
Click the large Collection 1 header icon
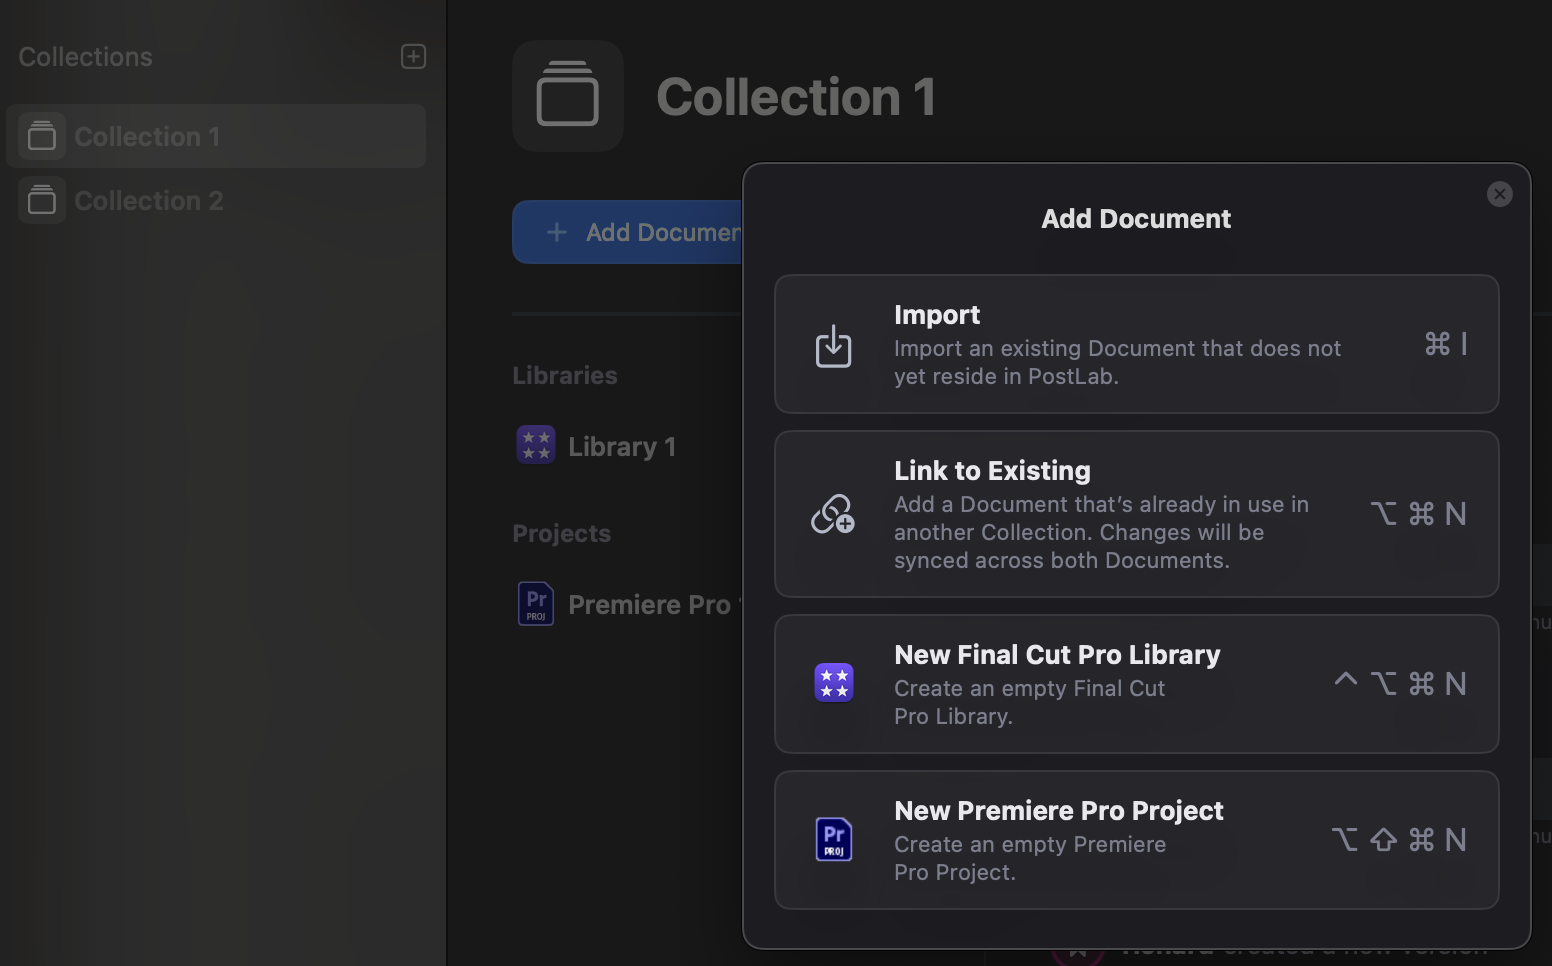pos(568,96)
